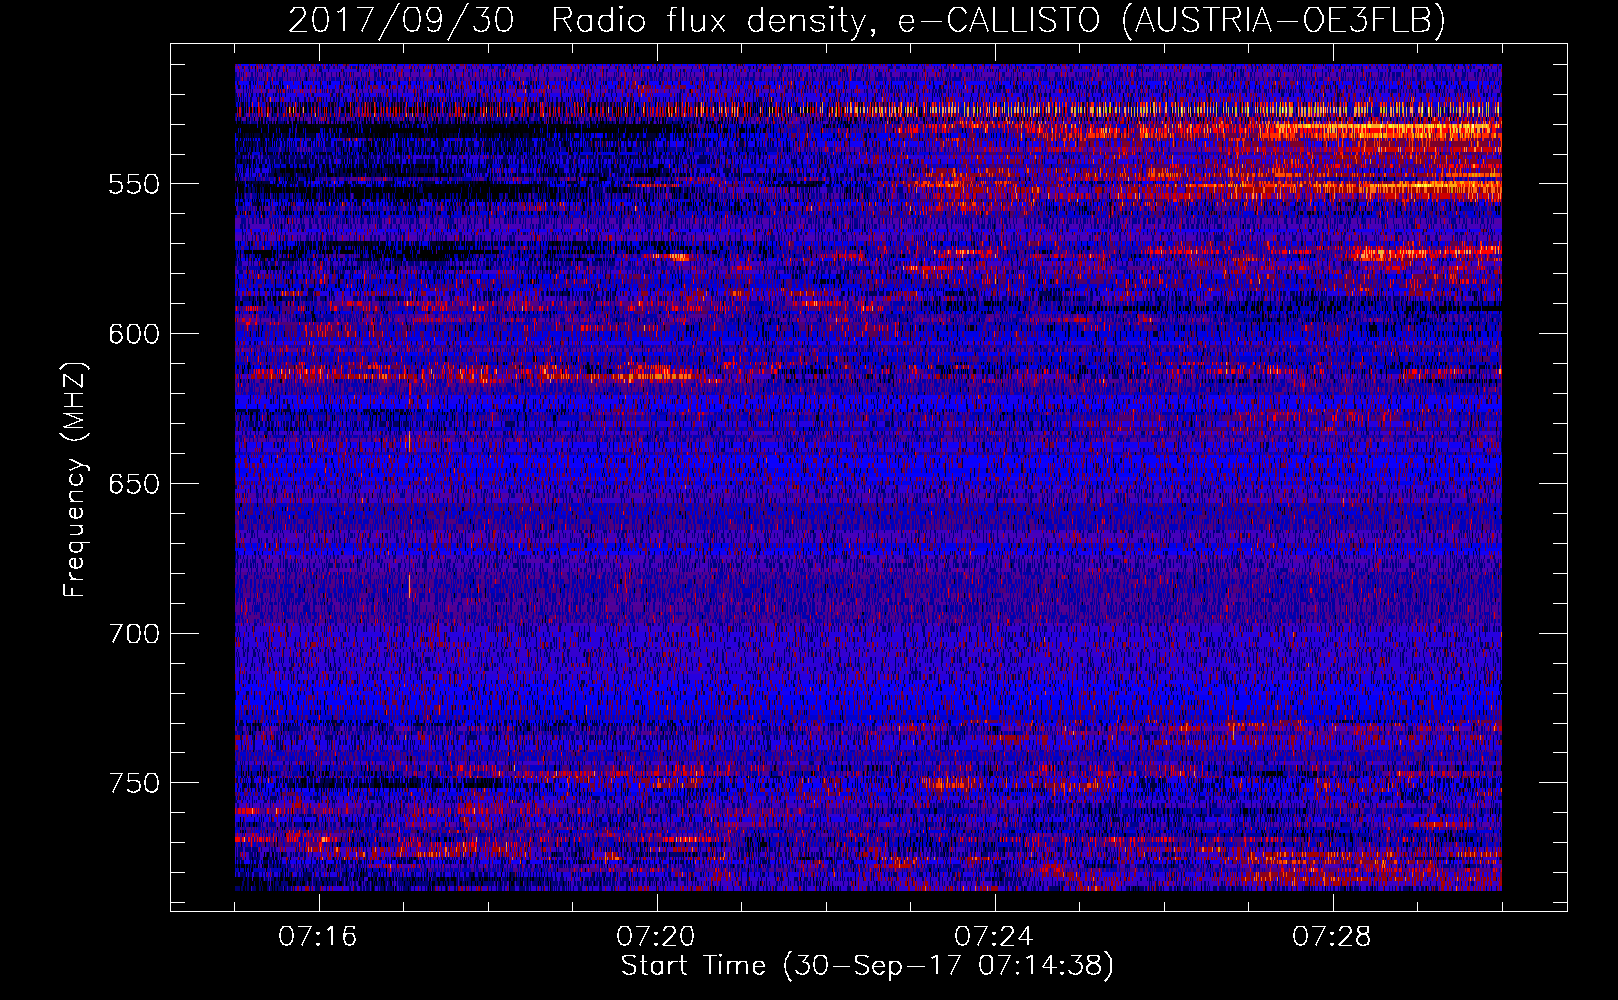Select the '650' frequency axis label
The width and height of the screenshot is (1618, 1000).
(134, 484)
